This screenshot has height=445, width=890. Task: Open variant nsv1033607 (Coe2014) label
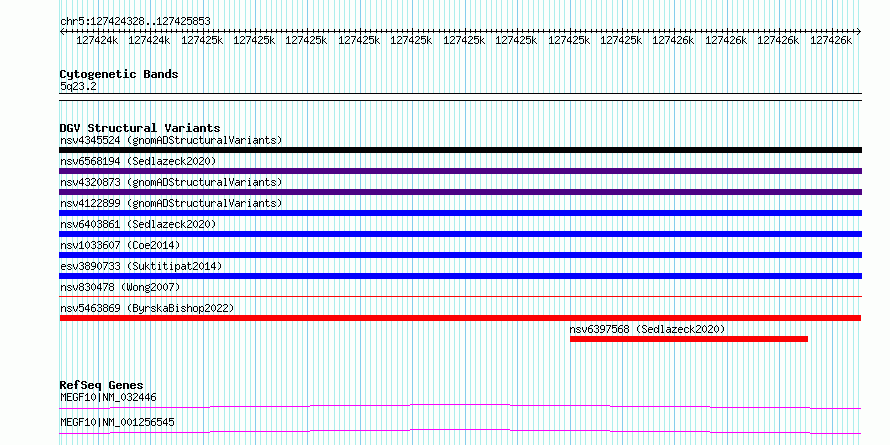[x=120, y=245]
